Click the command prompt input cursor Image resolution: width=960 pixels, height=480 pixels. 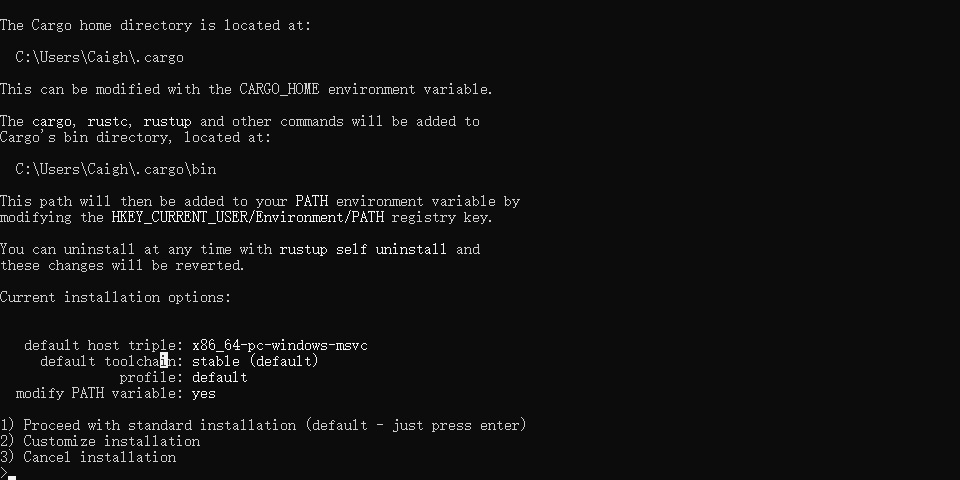12,475
